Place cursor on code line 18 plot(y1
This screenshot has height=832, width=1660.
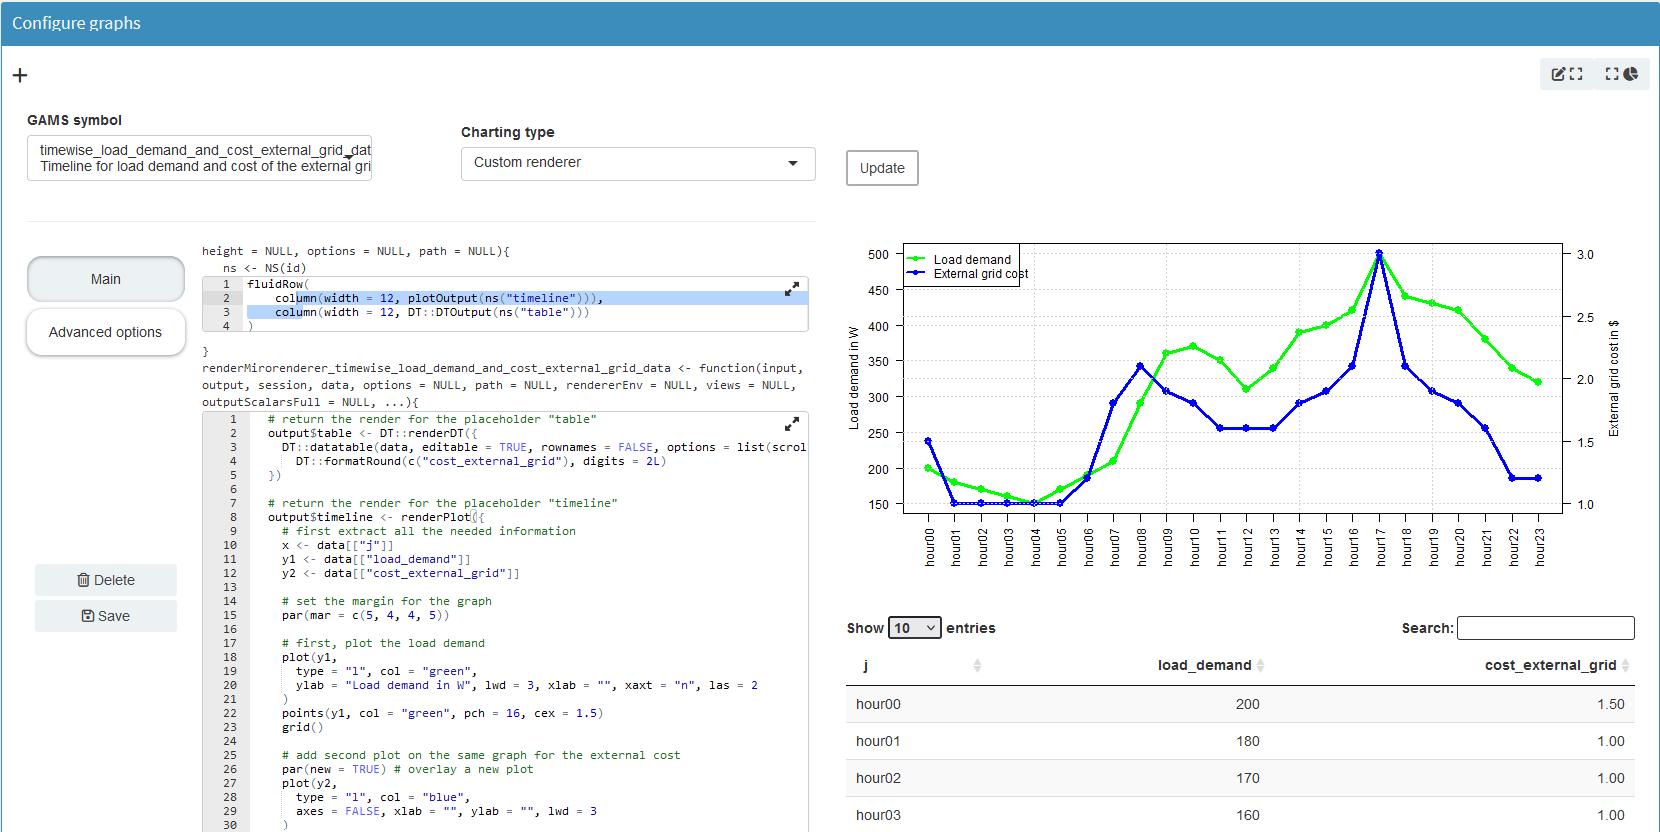(310, 657)
